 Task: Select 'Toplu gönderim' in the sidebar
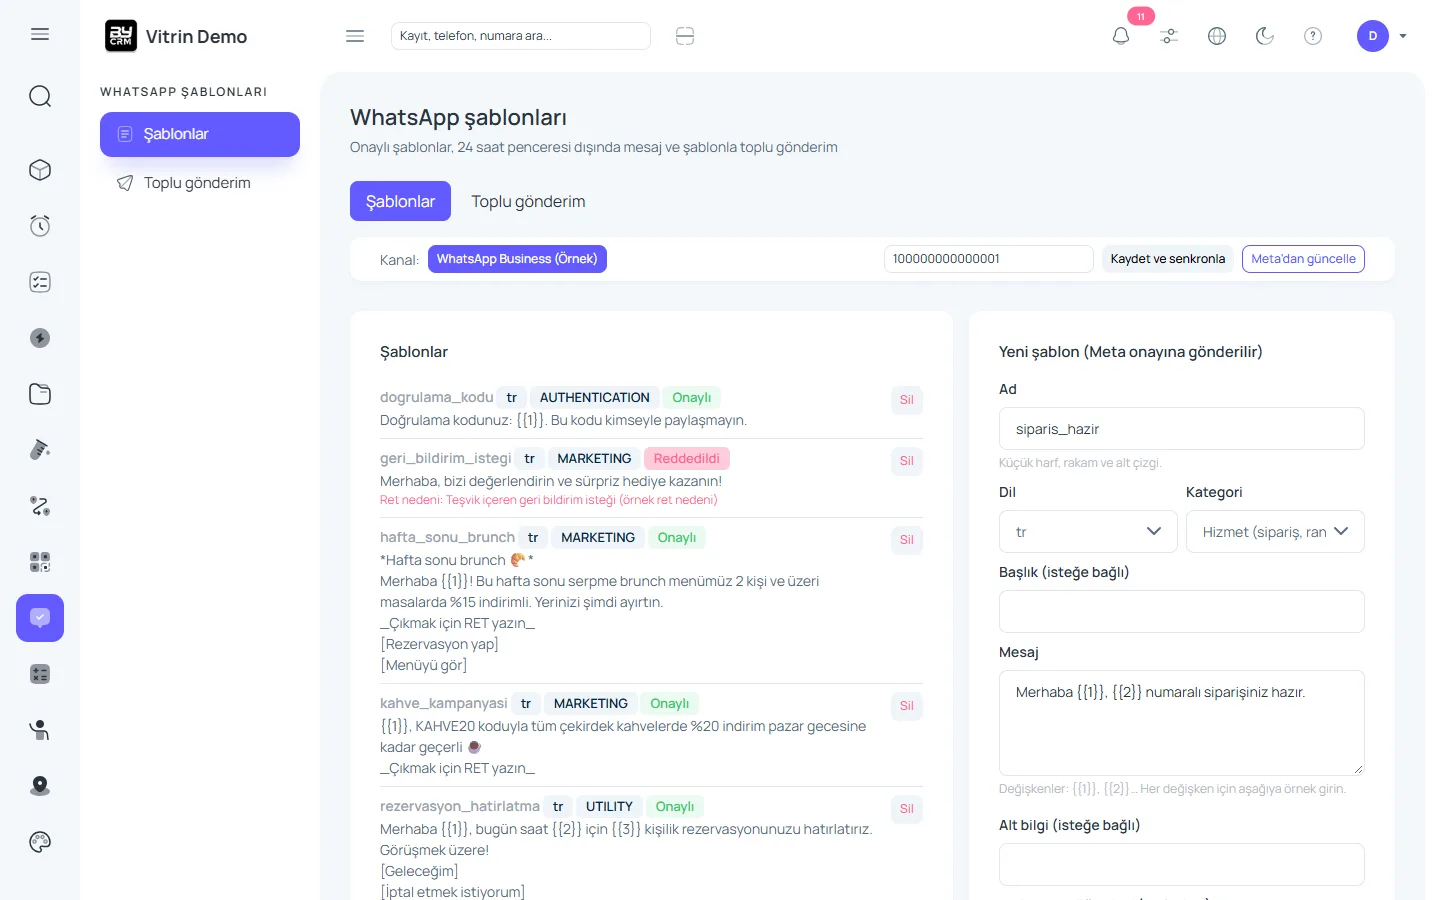click(200, 183)
